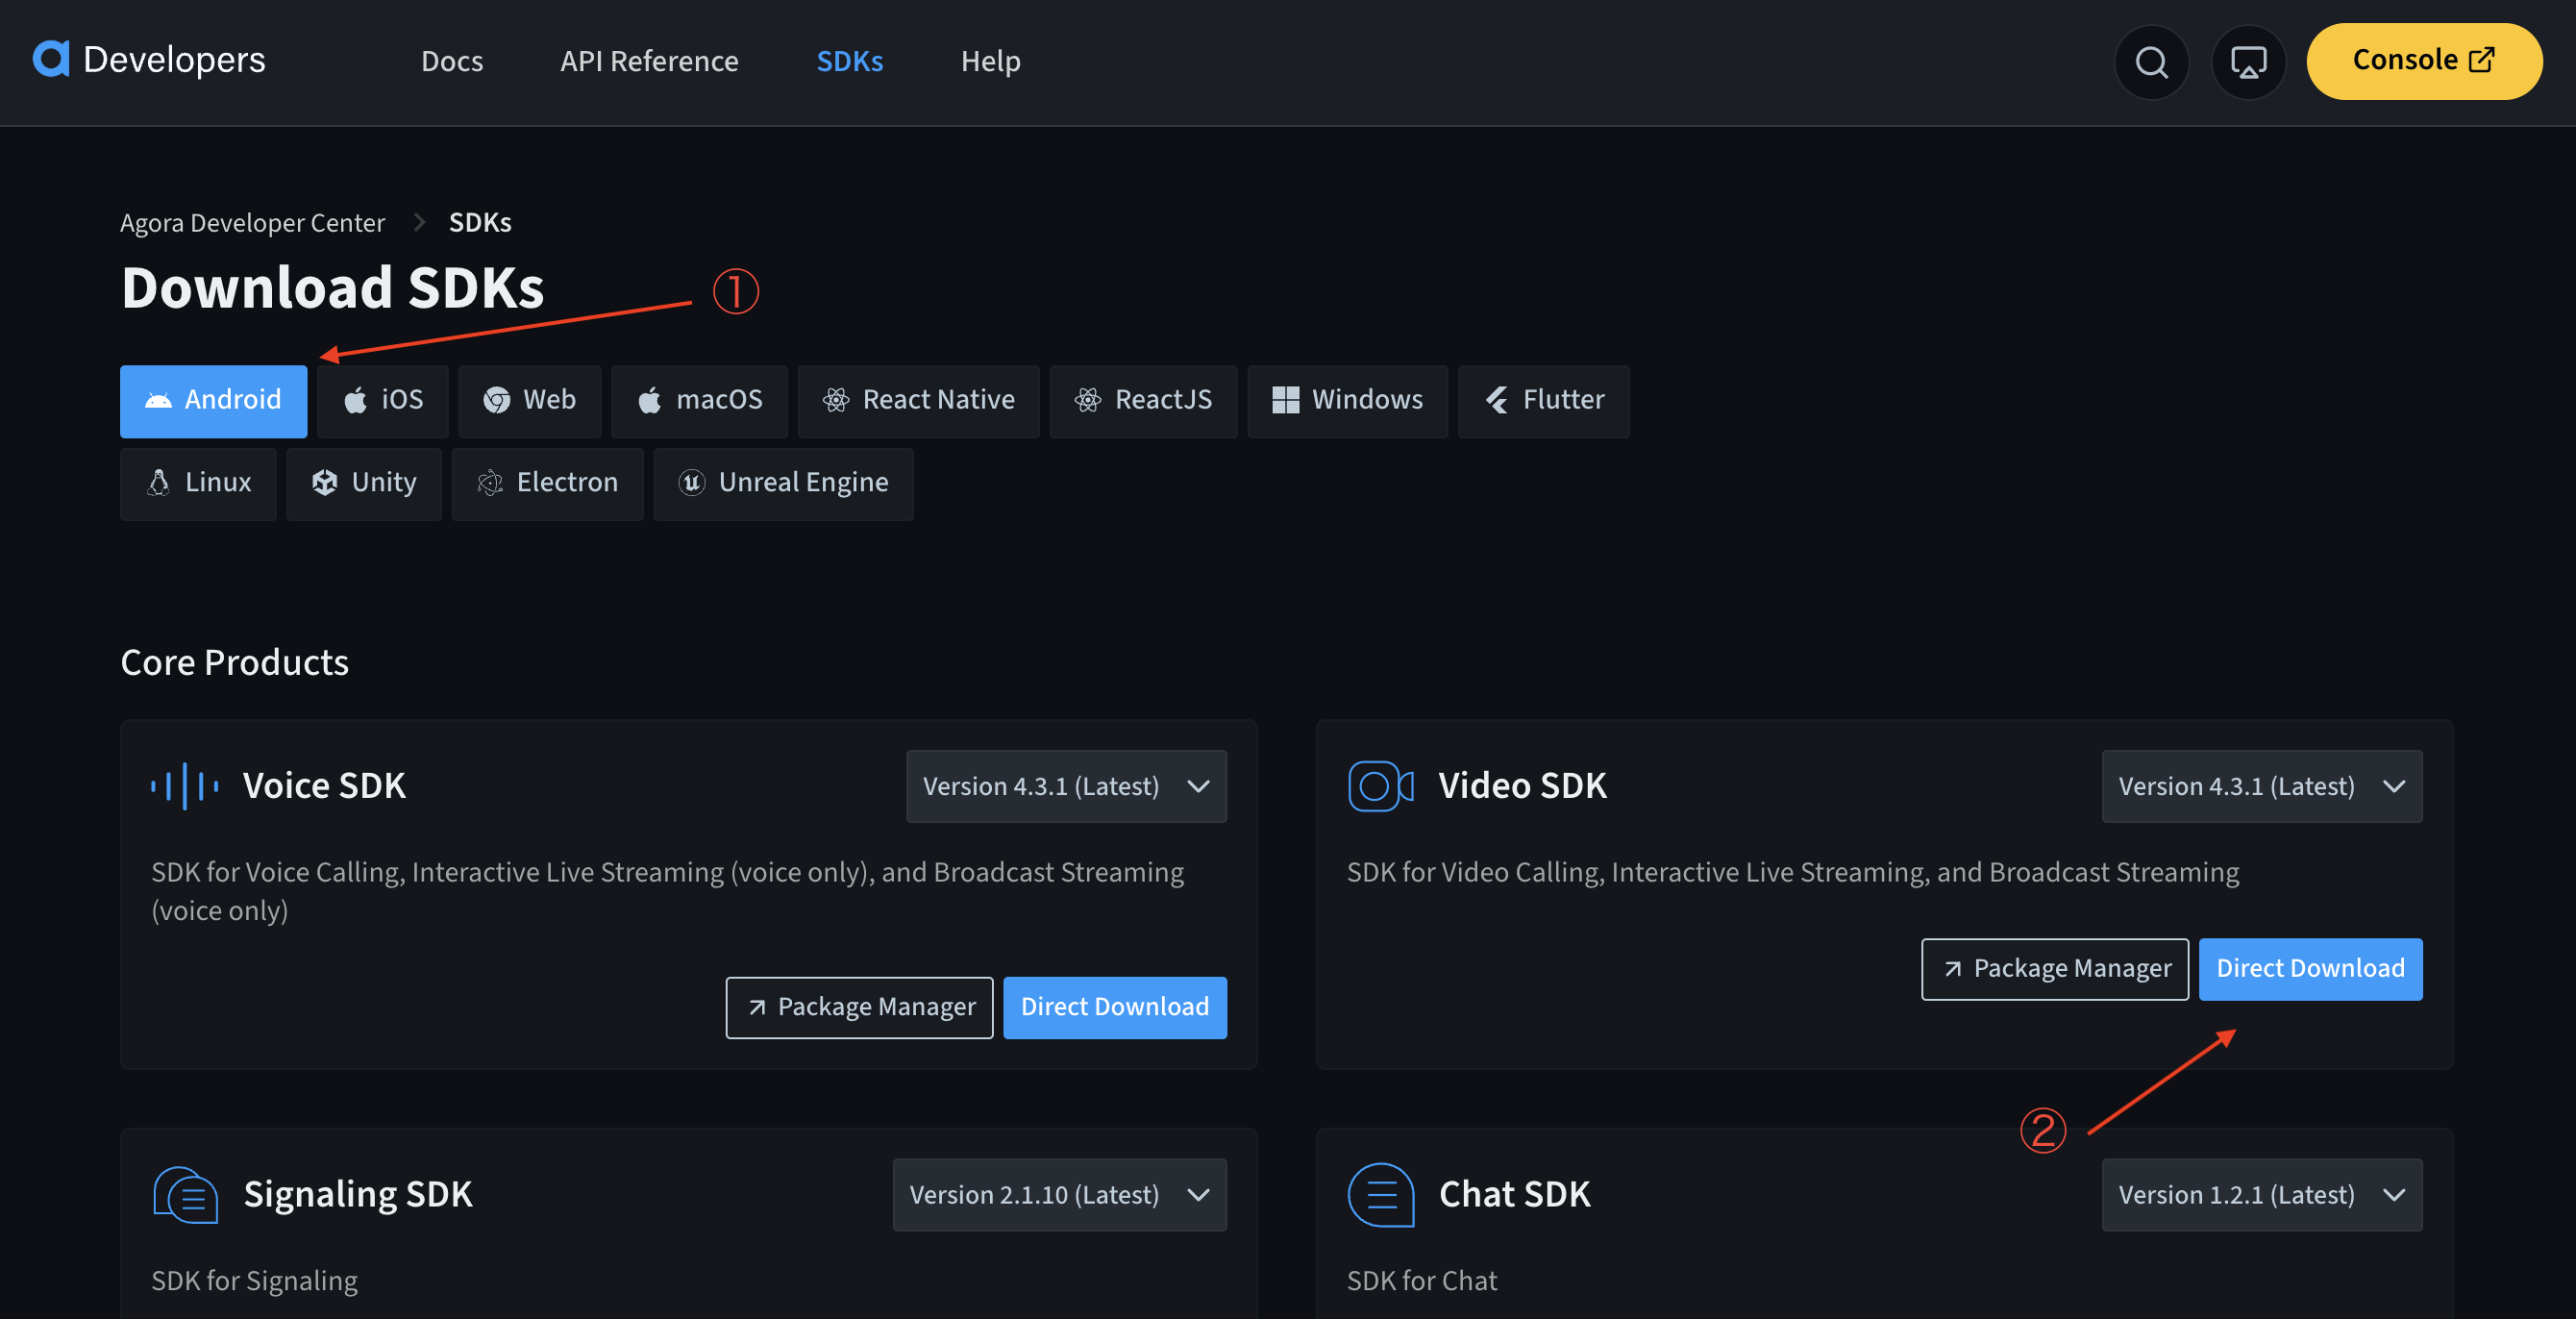Click the Voice SDK card title
Screen dimensions: 2576x1319
click(x=324, y=786)
